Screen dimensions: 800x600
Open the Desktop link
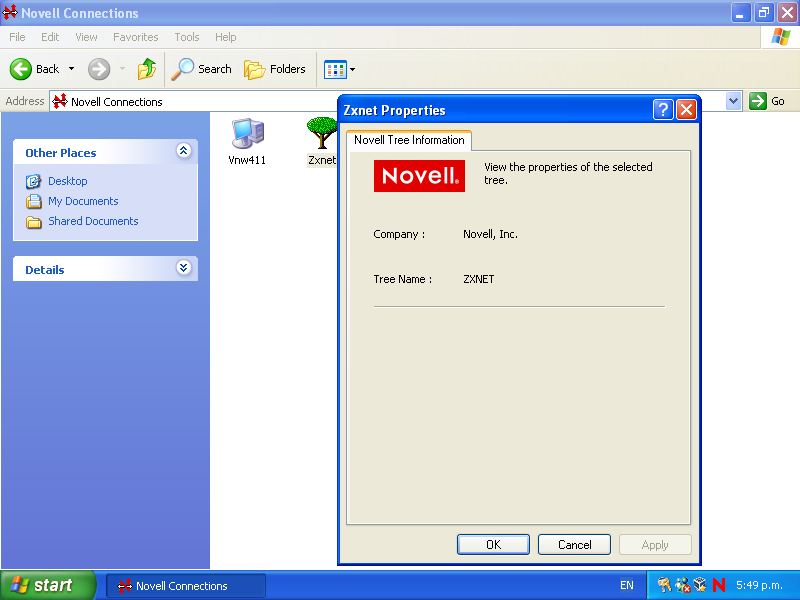[67, 181]
